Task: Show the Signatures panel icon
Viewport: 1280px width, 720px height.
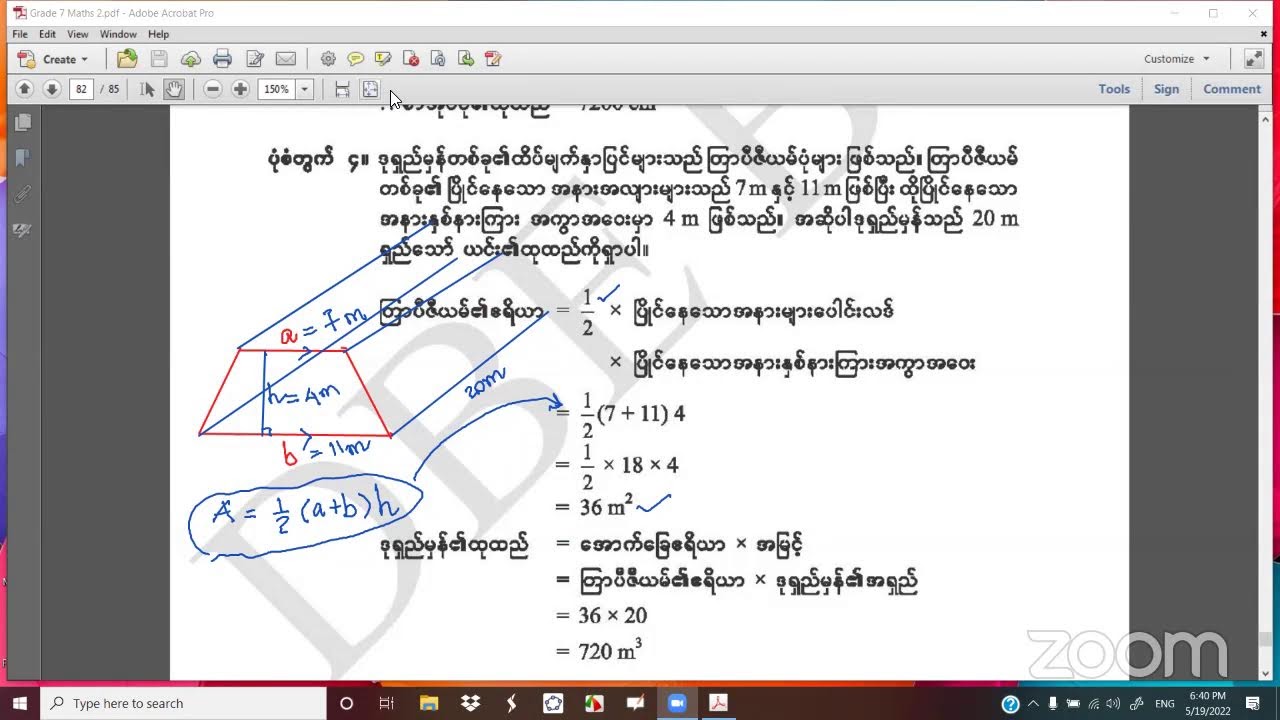Action: click(23, 230)
